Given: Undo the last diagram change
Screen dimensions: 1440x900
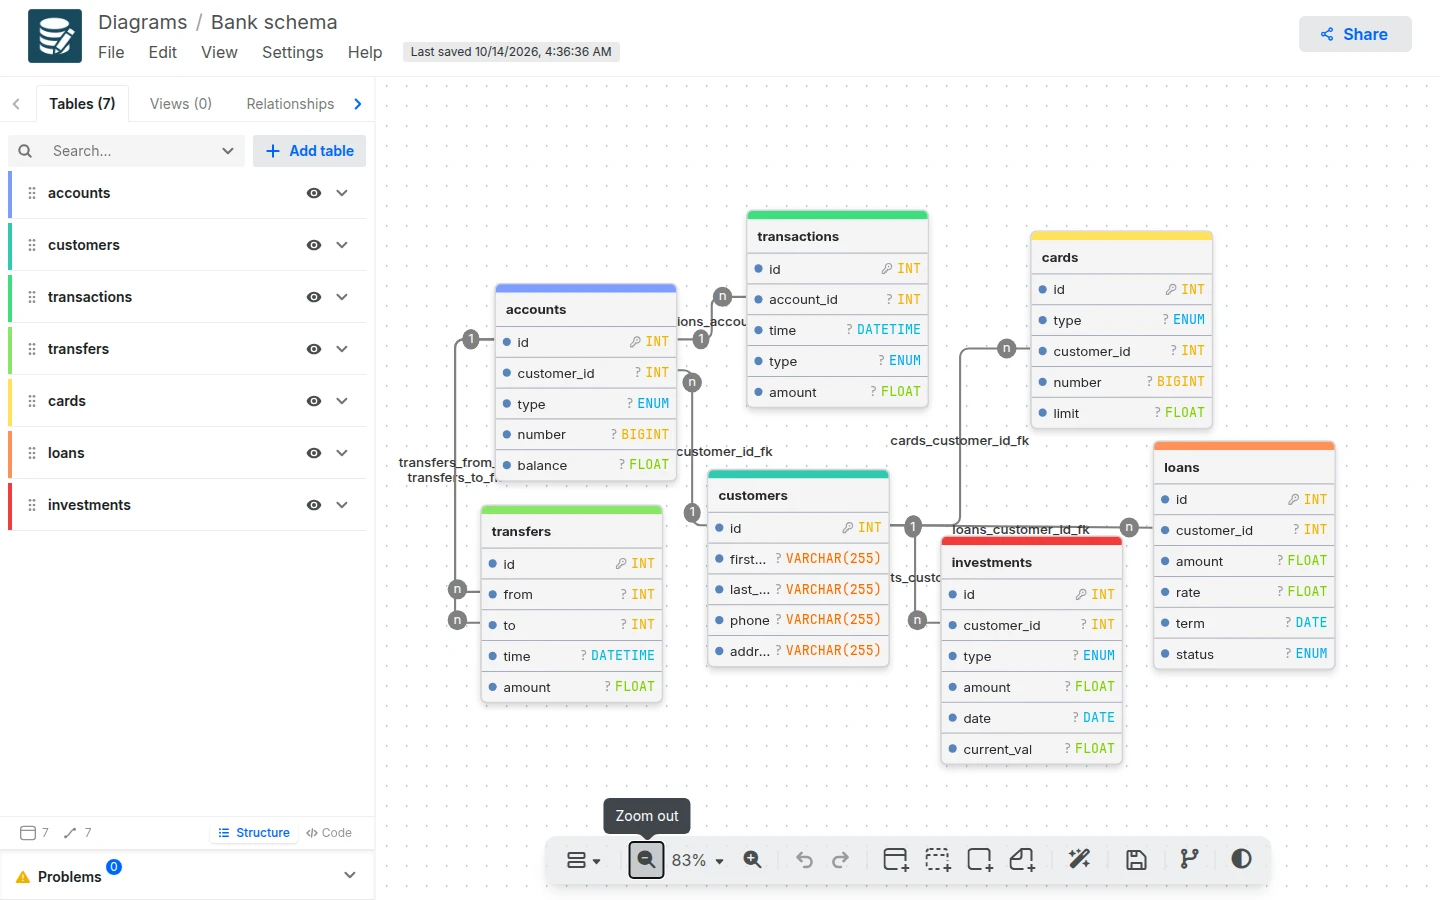Looking at the screenshot, I should [804, 859].
